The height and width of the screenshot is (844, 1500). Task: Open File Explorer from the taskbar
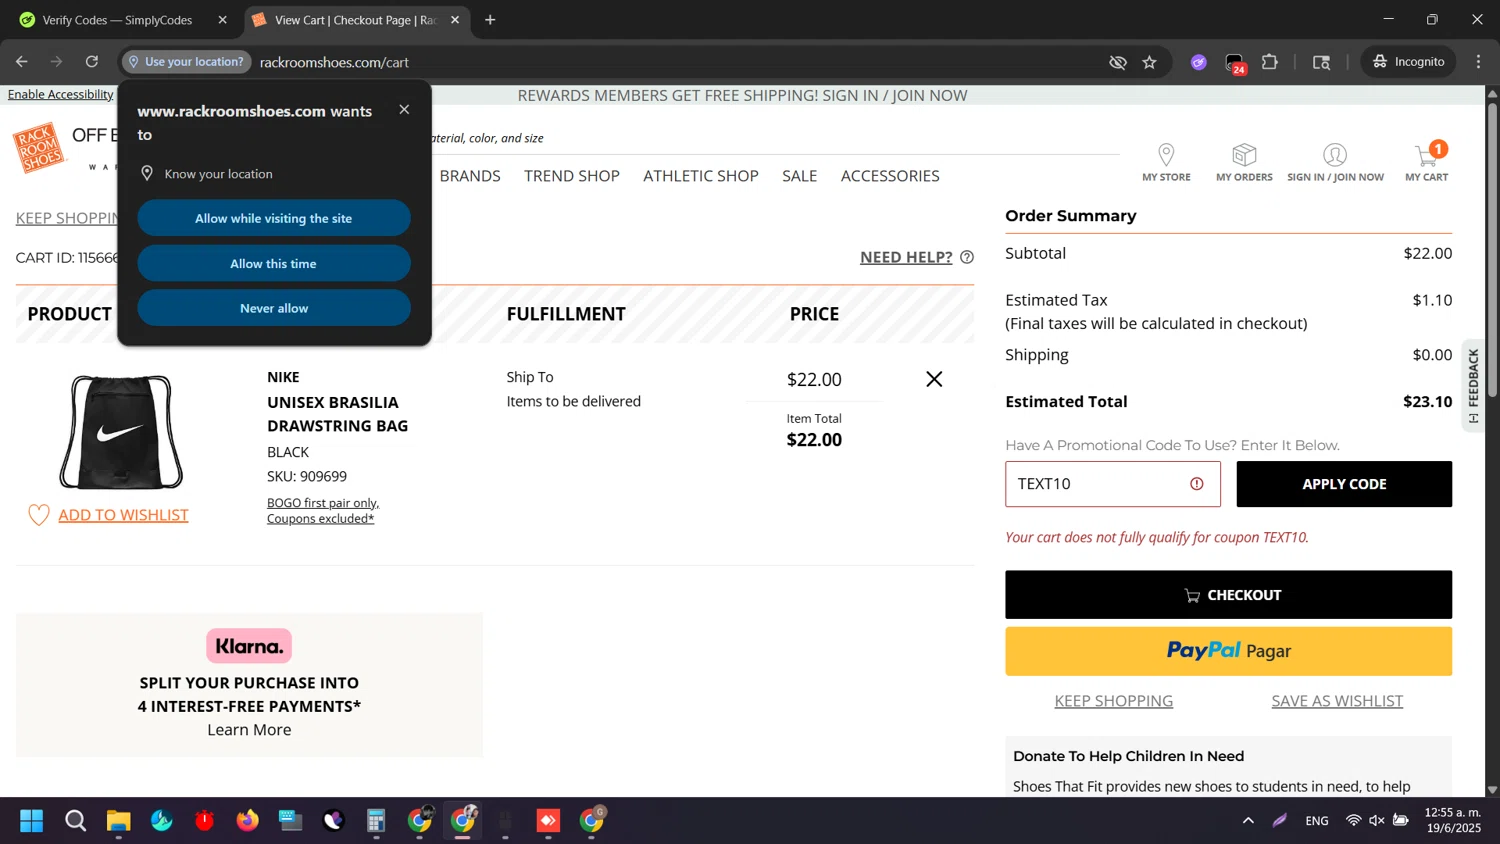pyautogui.click(x=119, y=821)
